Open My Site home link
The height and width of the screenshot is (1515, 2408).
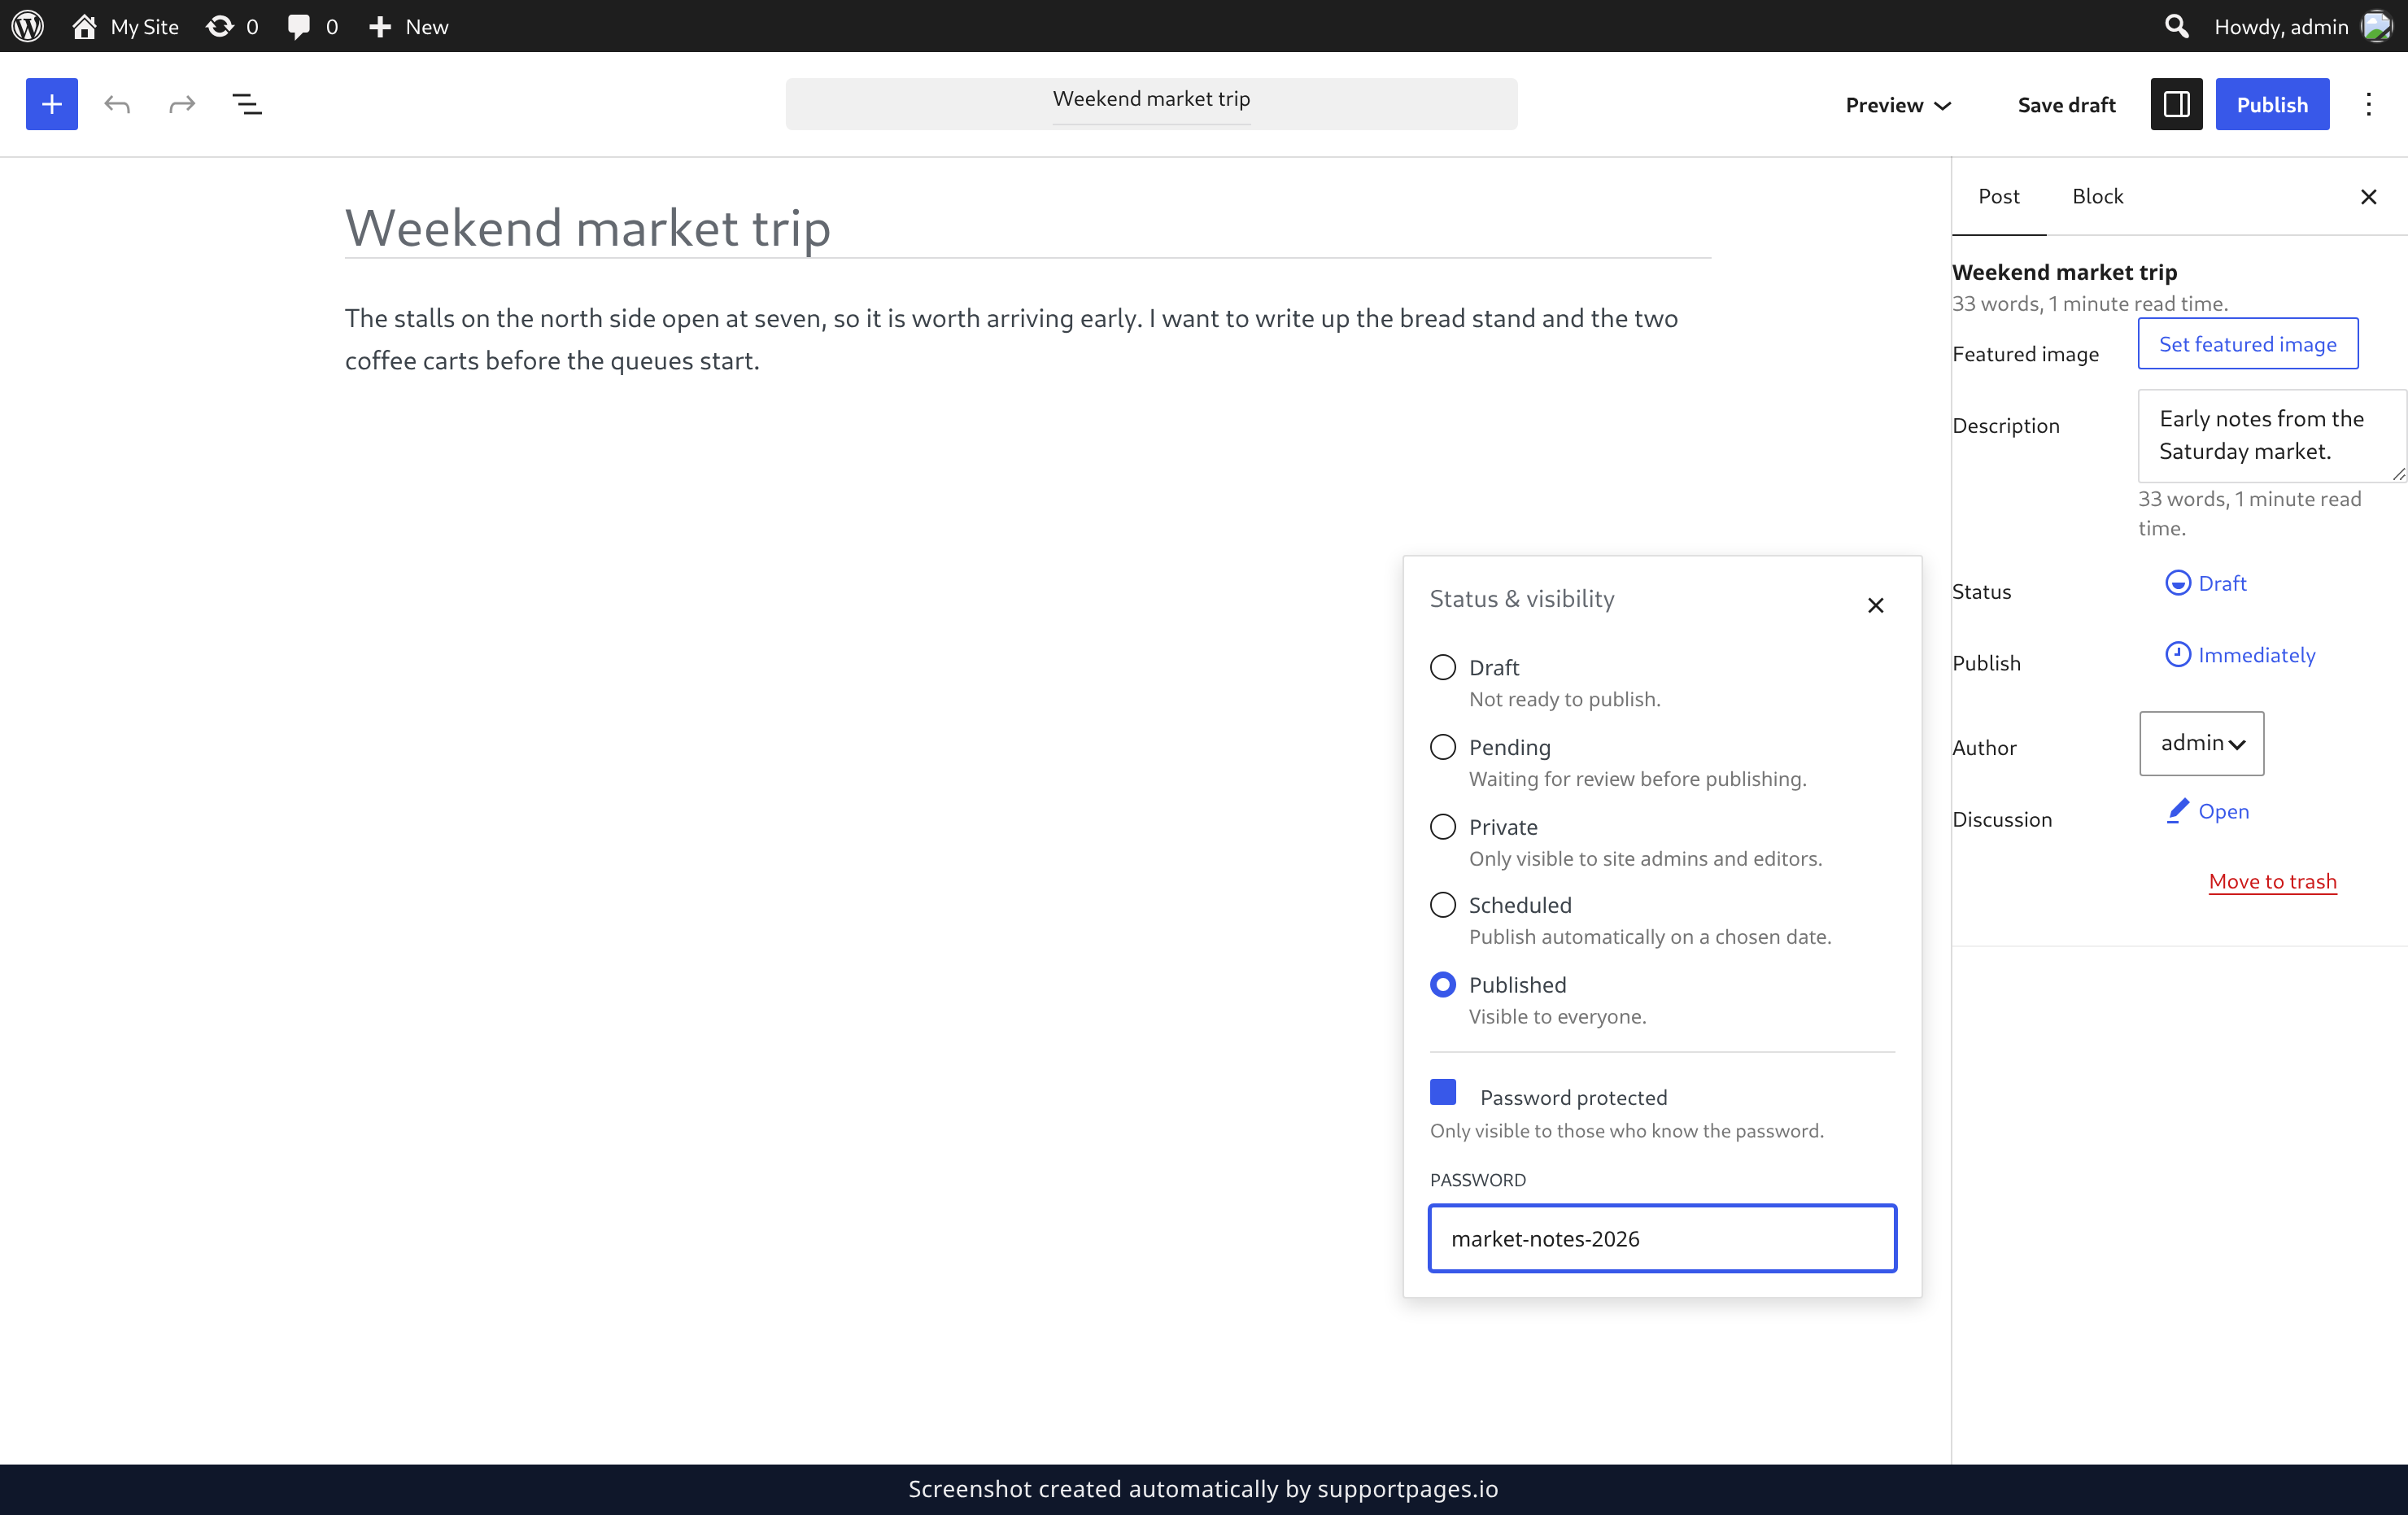click(x=125, y=26)
